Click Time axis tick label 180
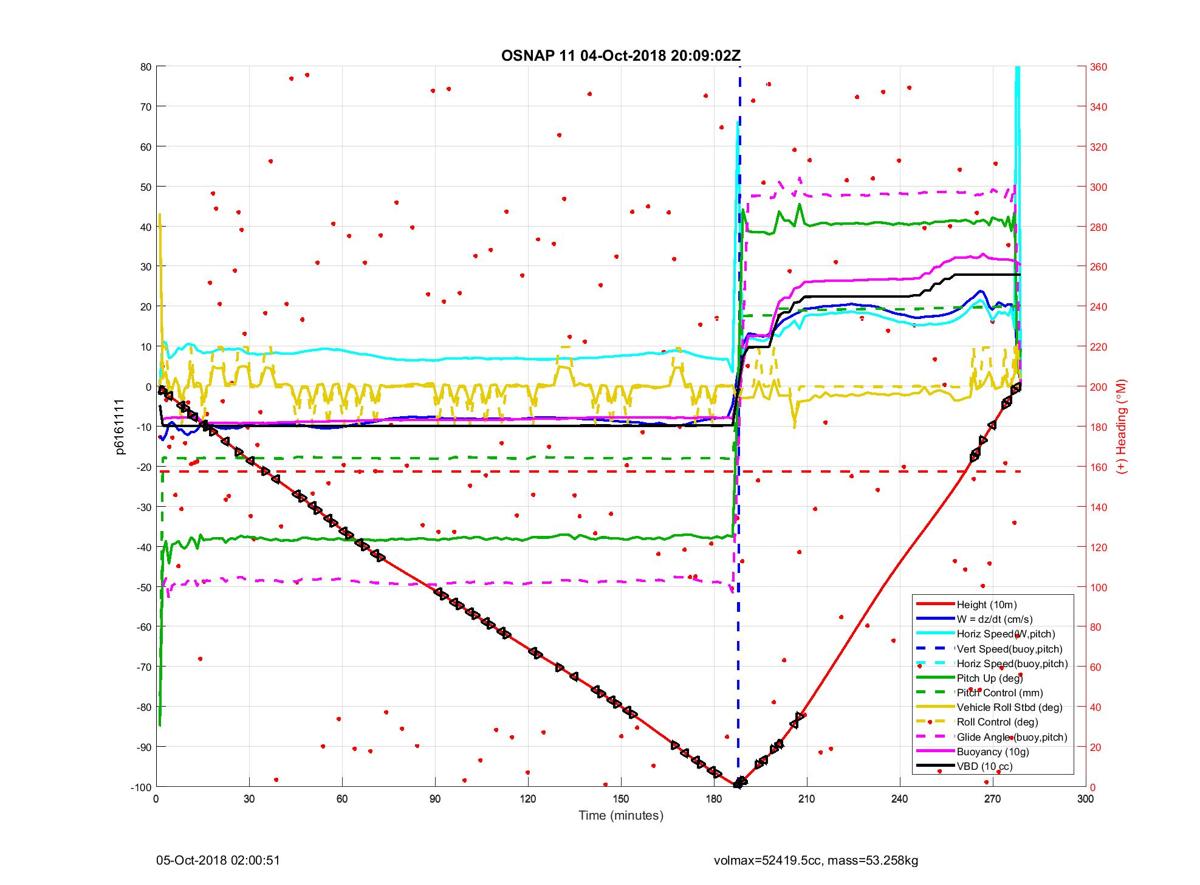This screenshot has width=1200, height=885. [x=713, y=799]
